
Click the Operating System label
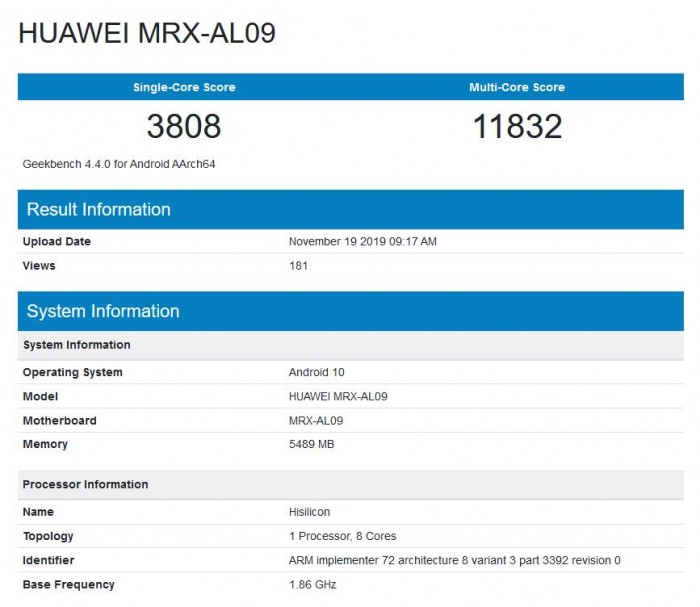(x=72, y=372)
